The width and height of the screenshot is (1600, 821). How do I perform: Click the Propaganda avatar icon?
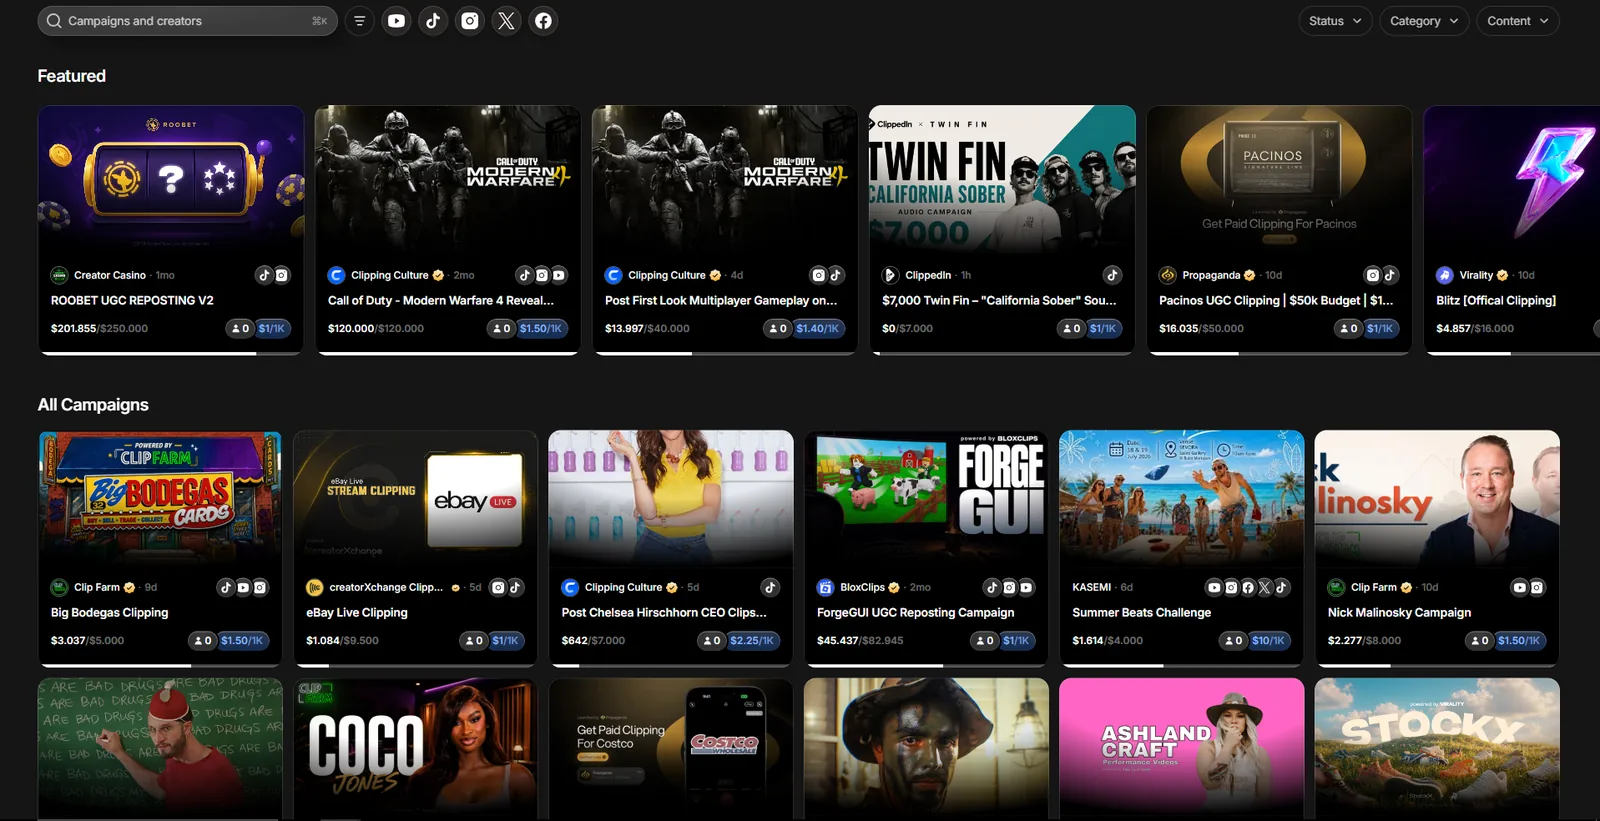click(x=1167, y=275)
